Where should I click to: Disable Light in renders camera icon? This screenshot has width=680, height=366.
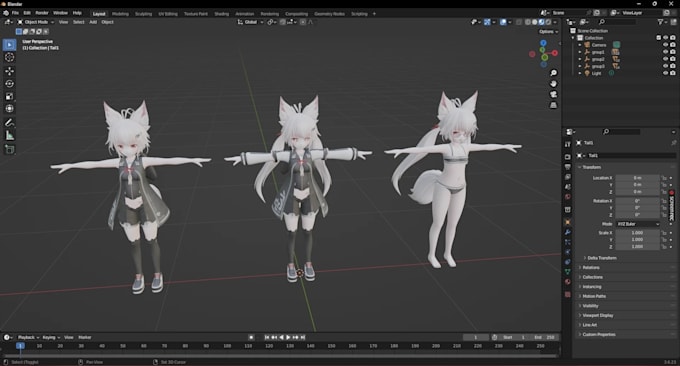click(673, 73)
